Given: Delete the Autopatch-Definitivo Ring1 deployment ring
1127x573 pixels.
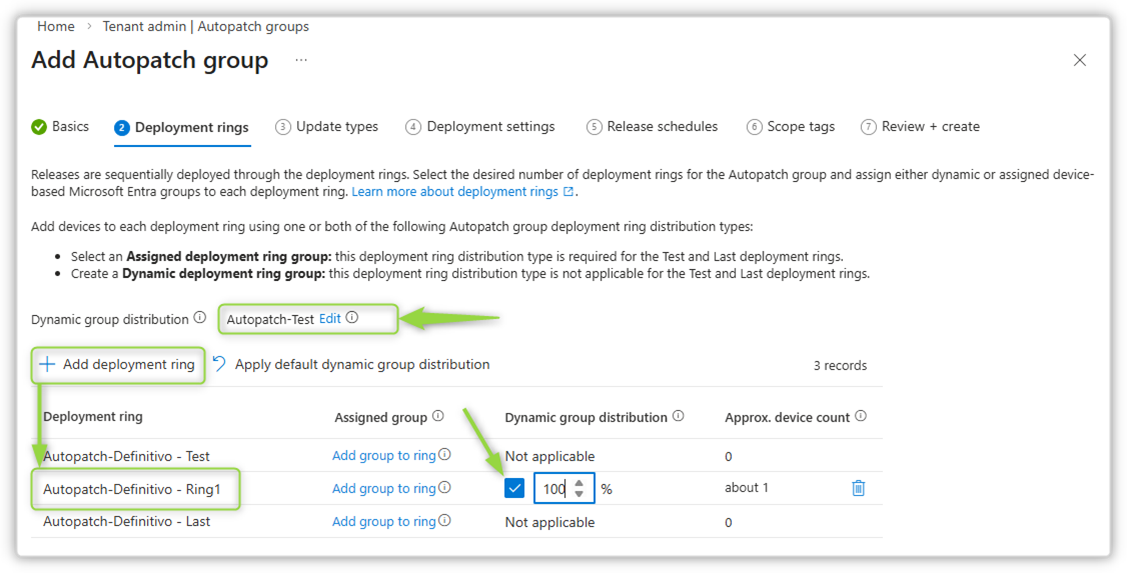Looking at the screenshot, I should pos(857,488).
